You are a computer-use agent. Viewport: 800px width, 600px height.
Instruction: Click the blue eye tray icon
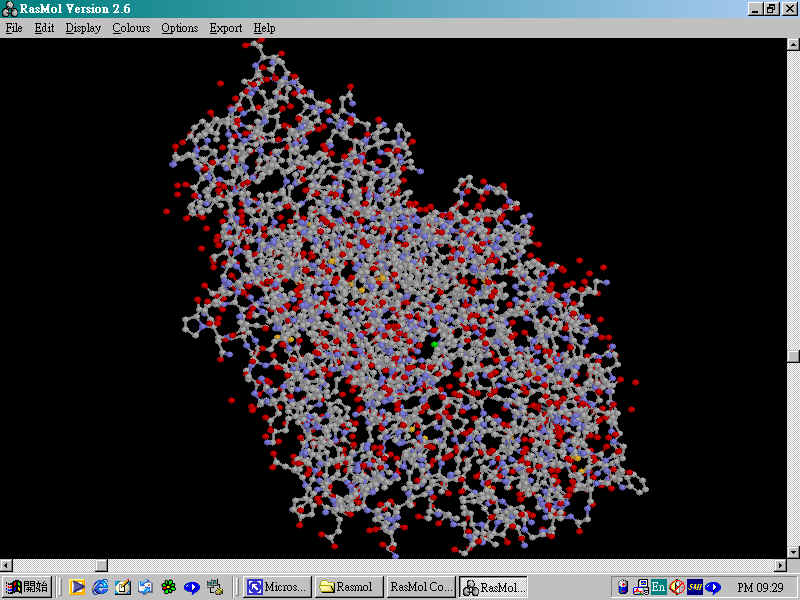712,587
